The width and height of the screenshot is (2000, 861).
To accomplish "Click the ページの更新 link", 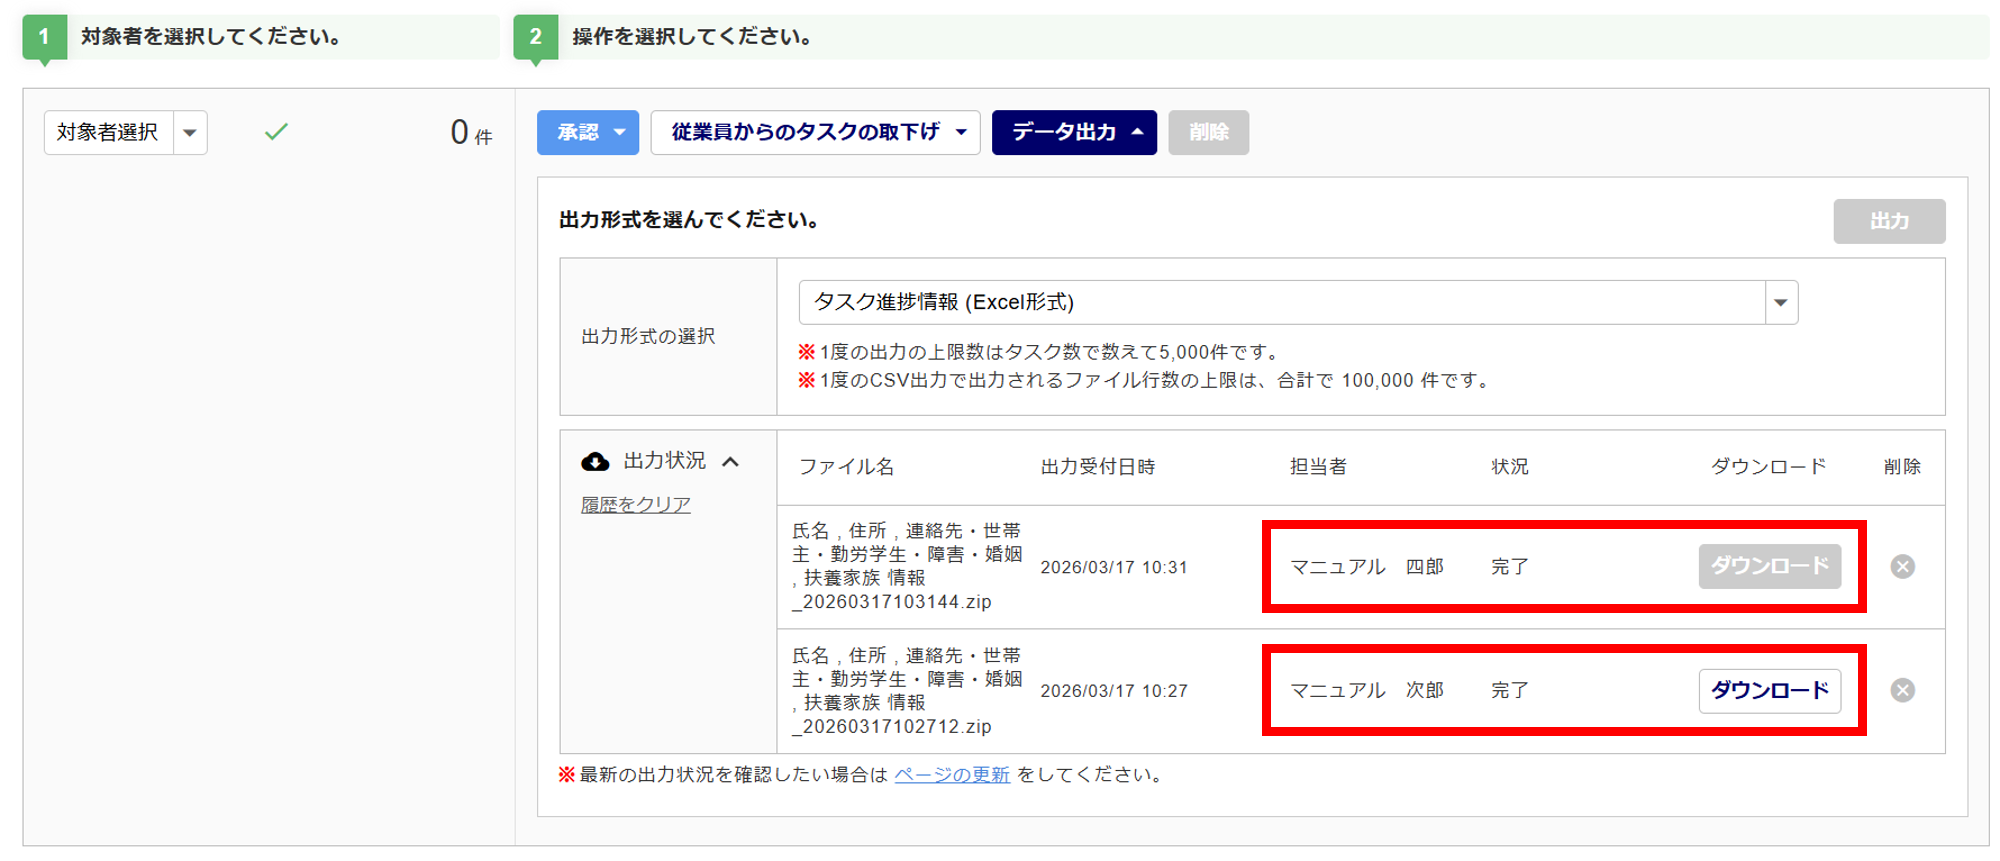I will 951,775.
